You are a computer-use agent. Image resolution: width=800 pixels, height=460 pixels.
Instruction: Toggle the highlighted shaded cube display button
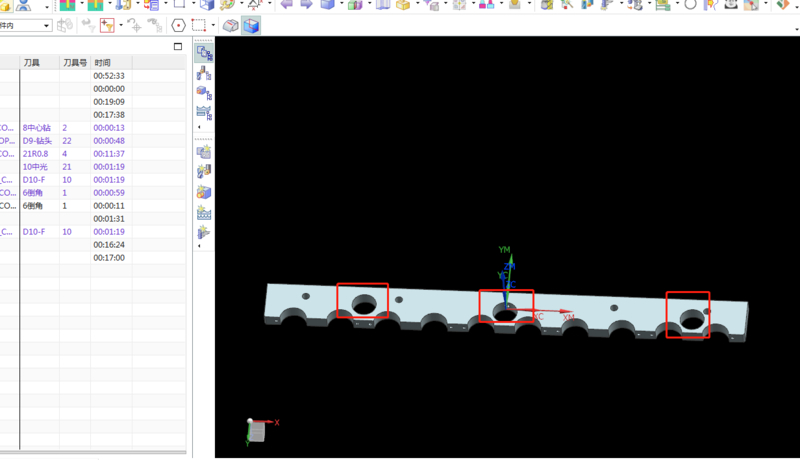click(251, 25)
